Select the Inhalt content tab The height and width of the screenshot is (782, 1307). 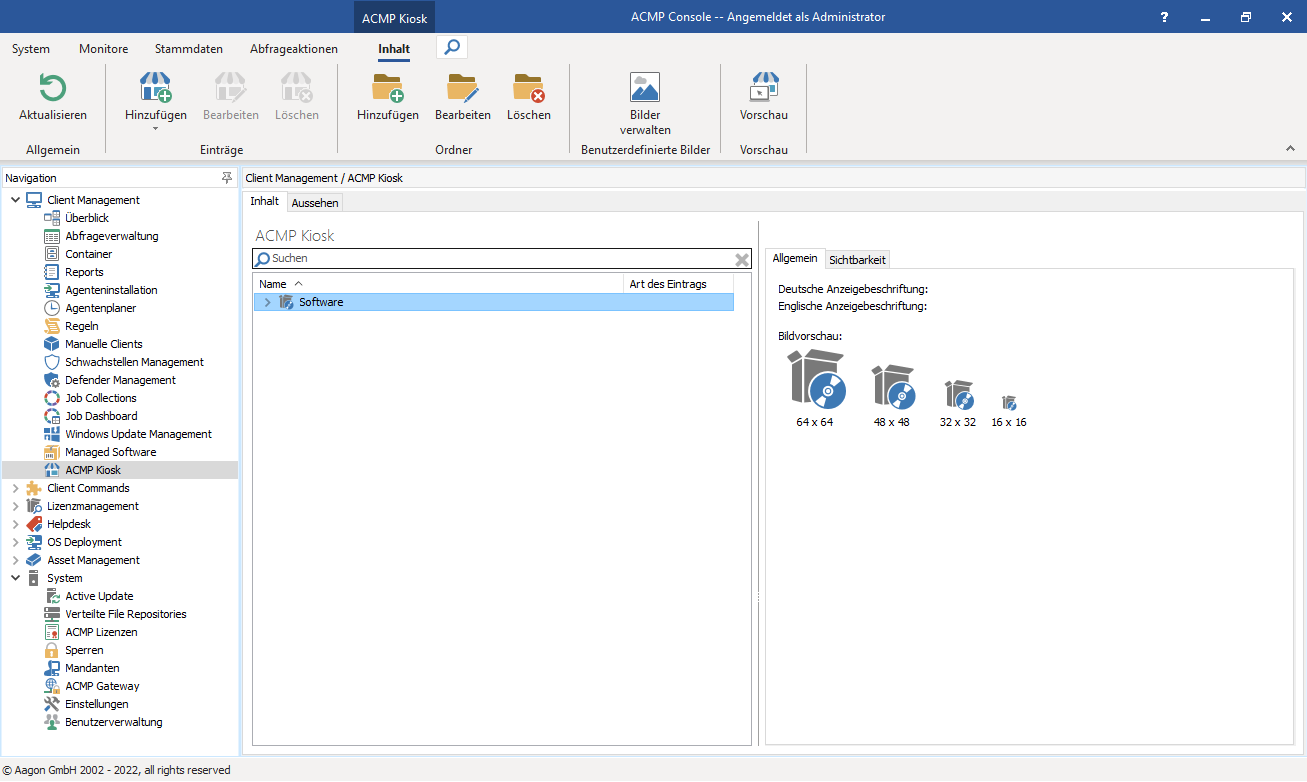265,201
